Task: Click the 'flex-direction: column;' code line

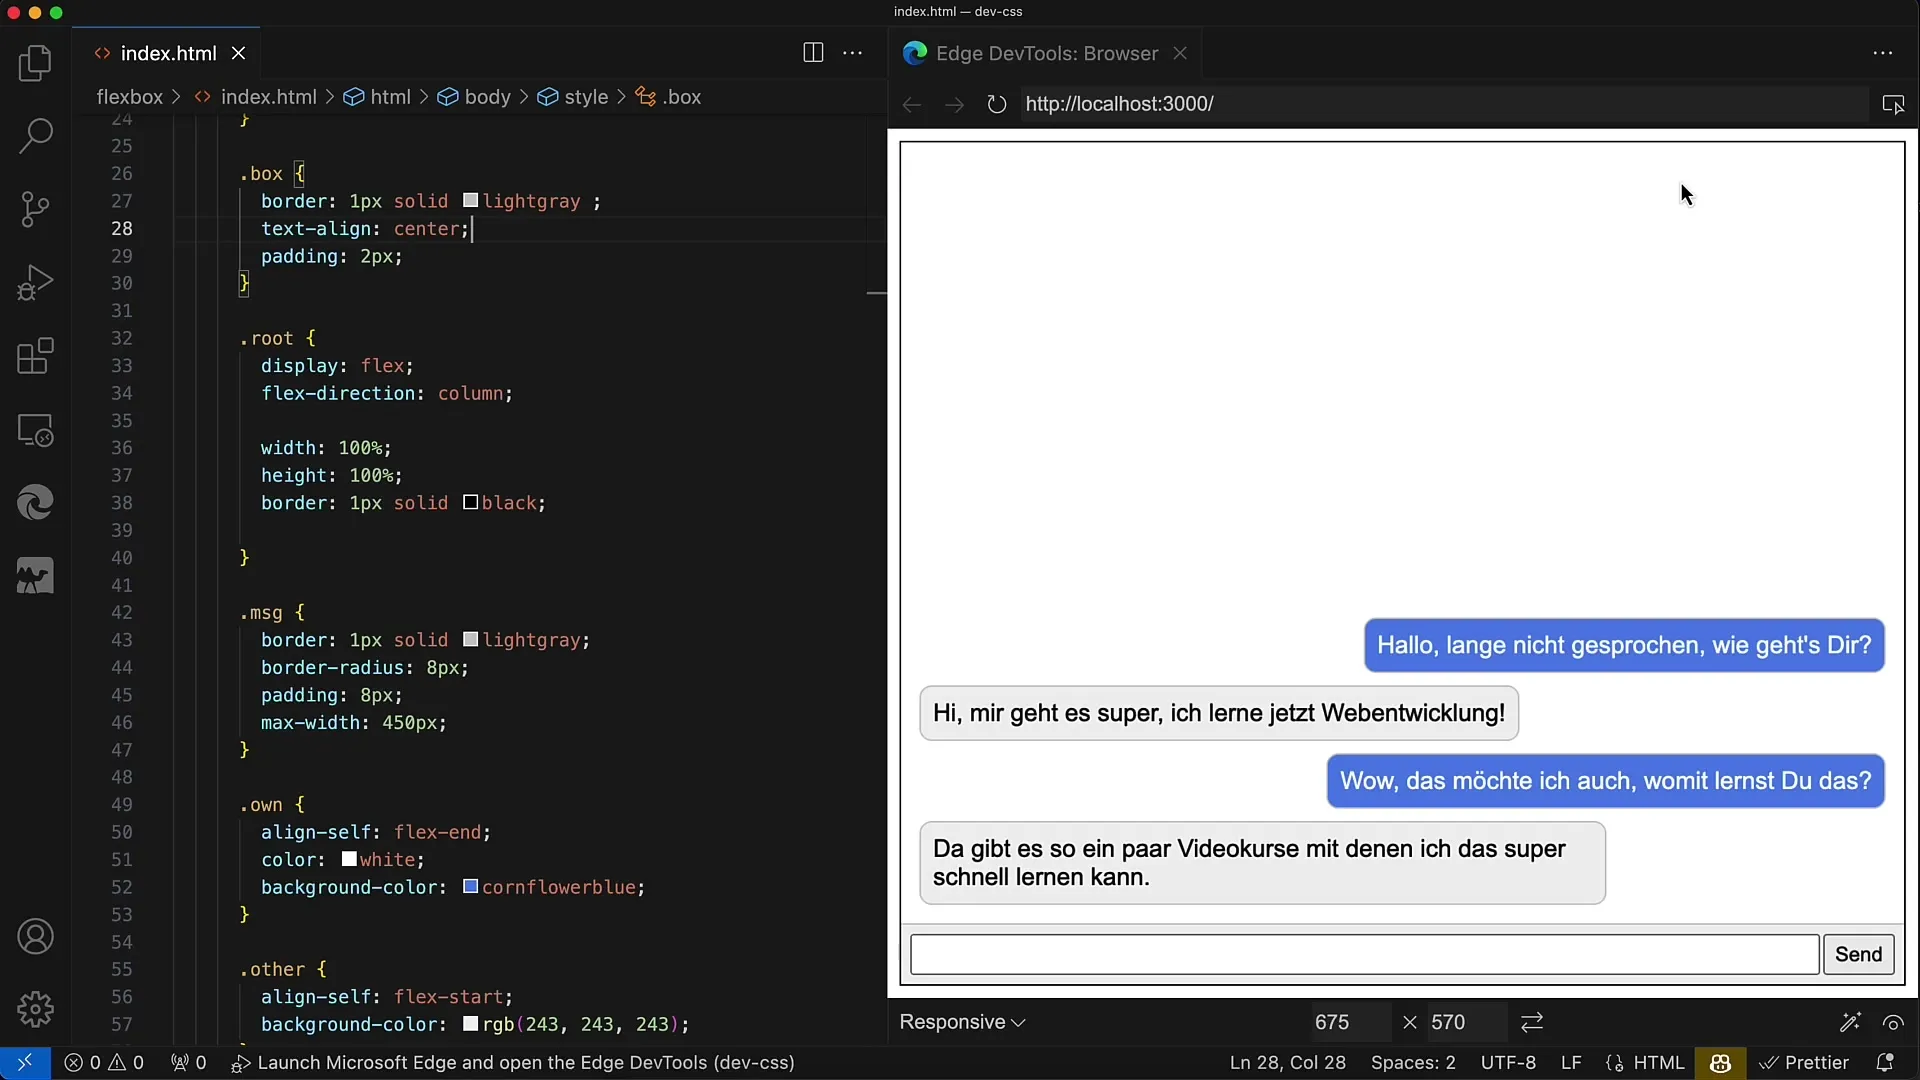Action: point(386,393)
